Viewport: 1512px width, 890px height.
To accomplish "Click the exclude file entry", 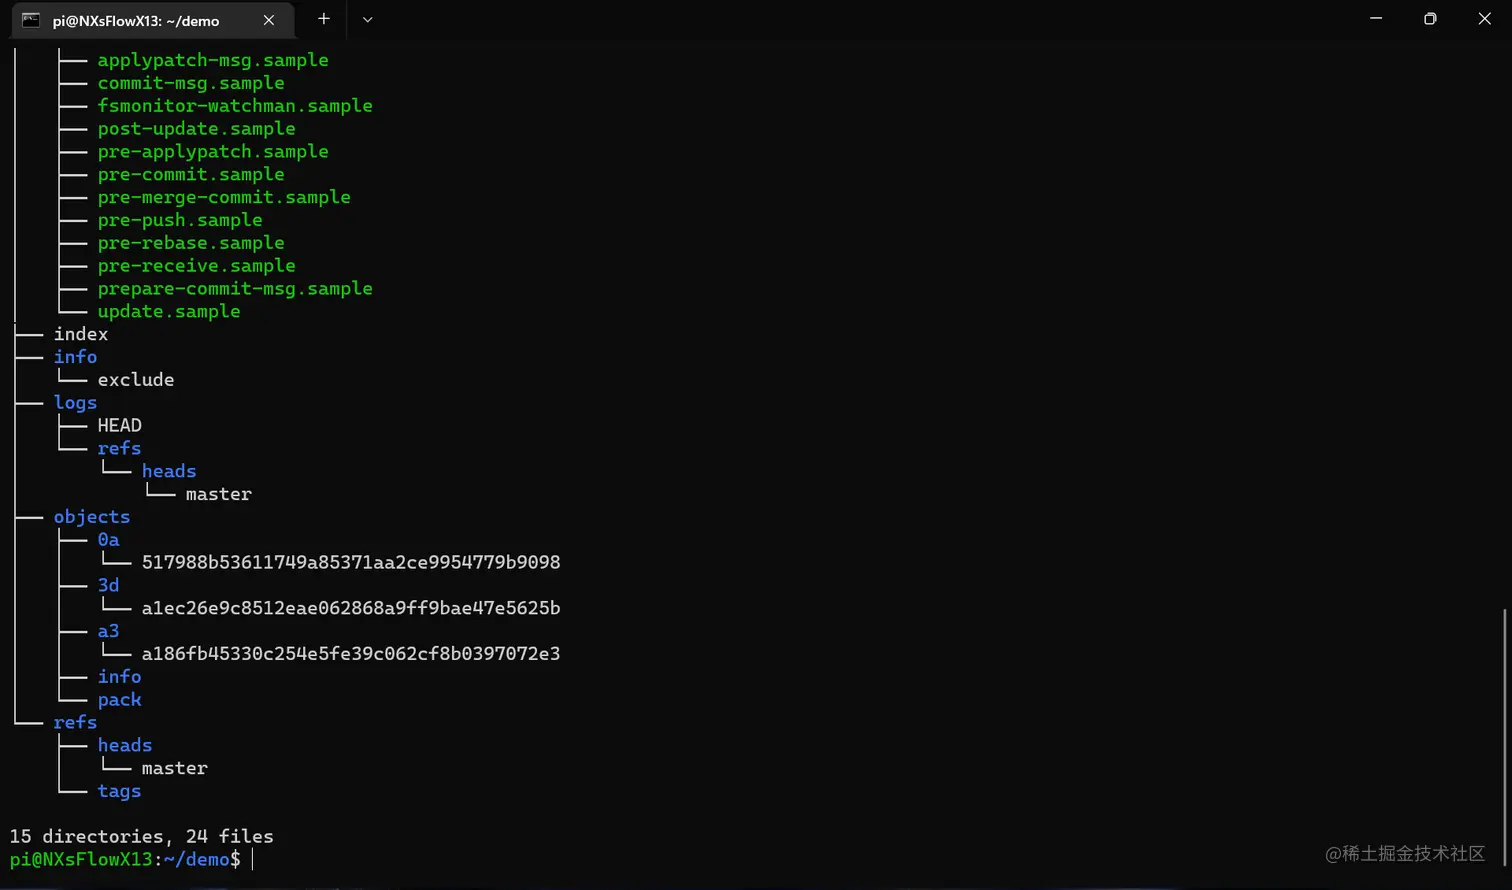I will coord(136,380).
